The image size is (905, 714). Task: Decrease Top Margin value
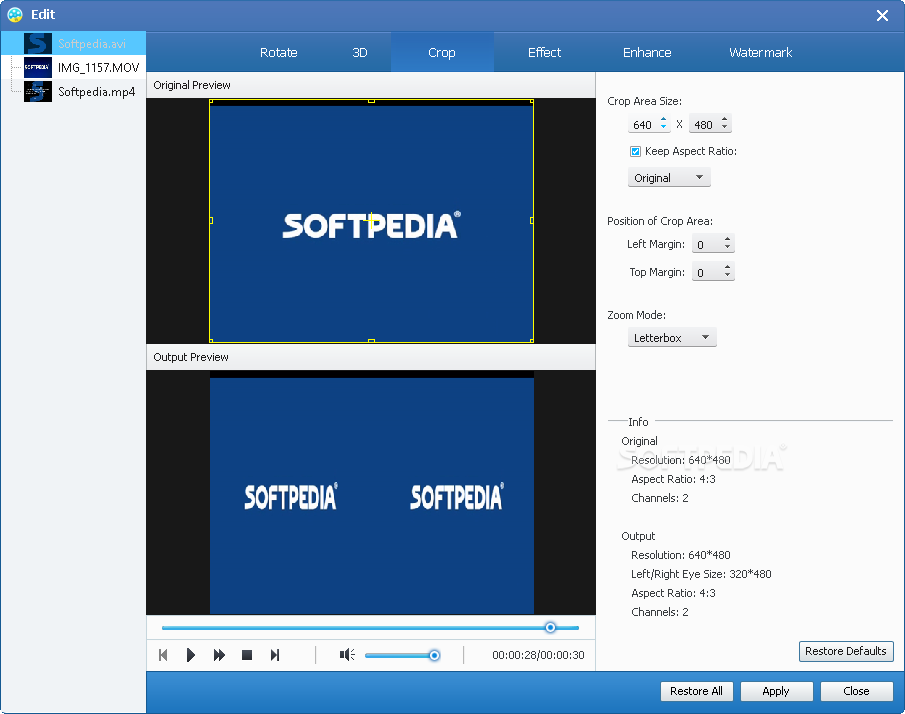click(728, 275)
